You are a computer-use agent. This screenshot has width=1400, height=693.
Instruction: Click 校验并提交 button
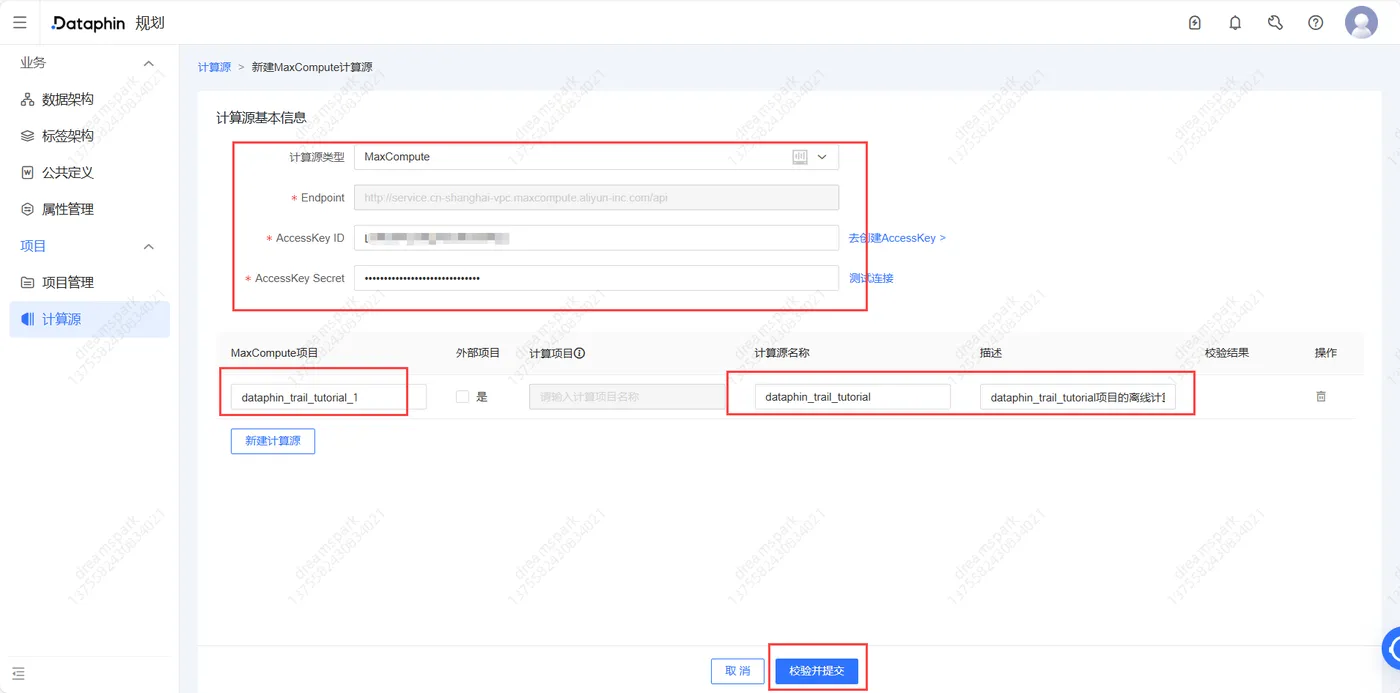(x=817, y=671)
